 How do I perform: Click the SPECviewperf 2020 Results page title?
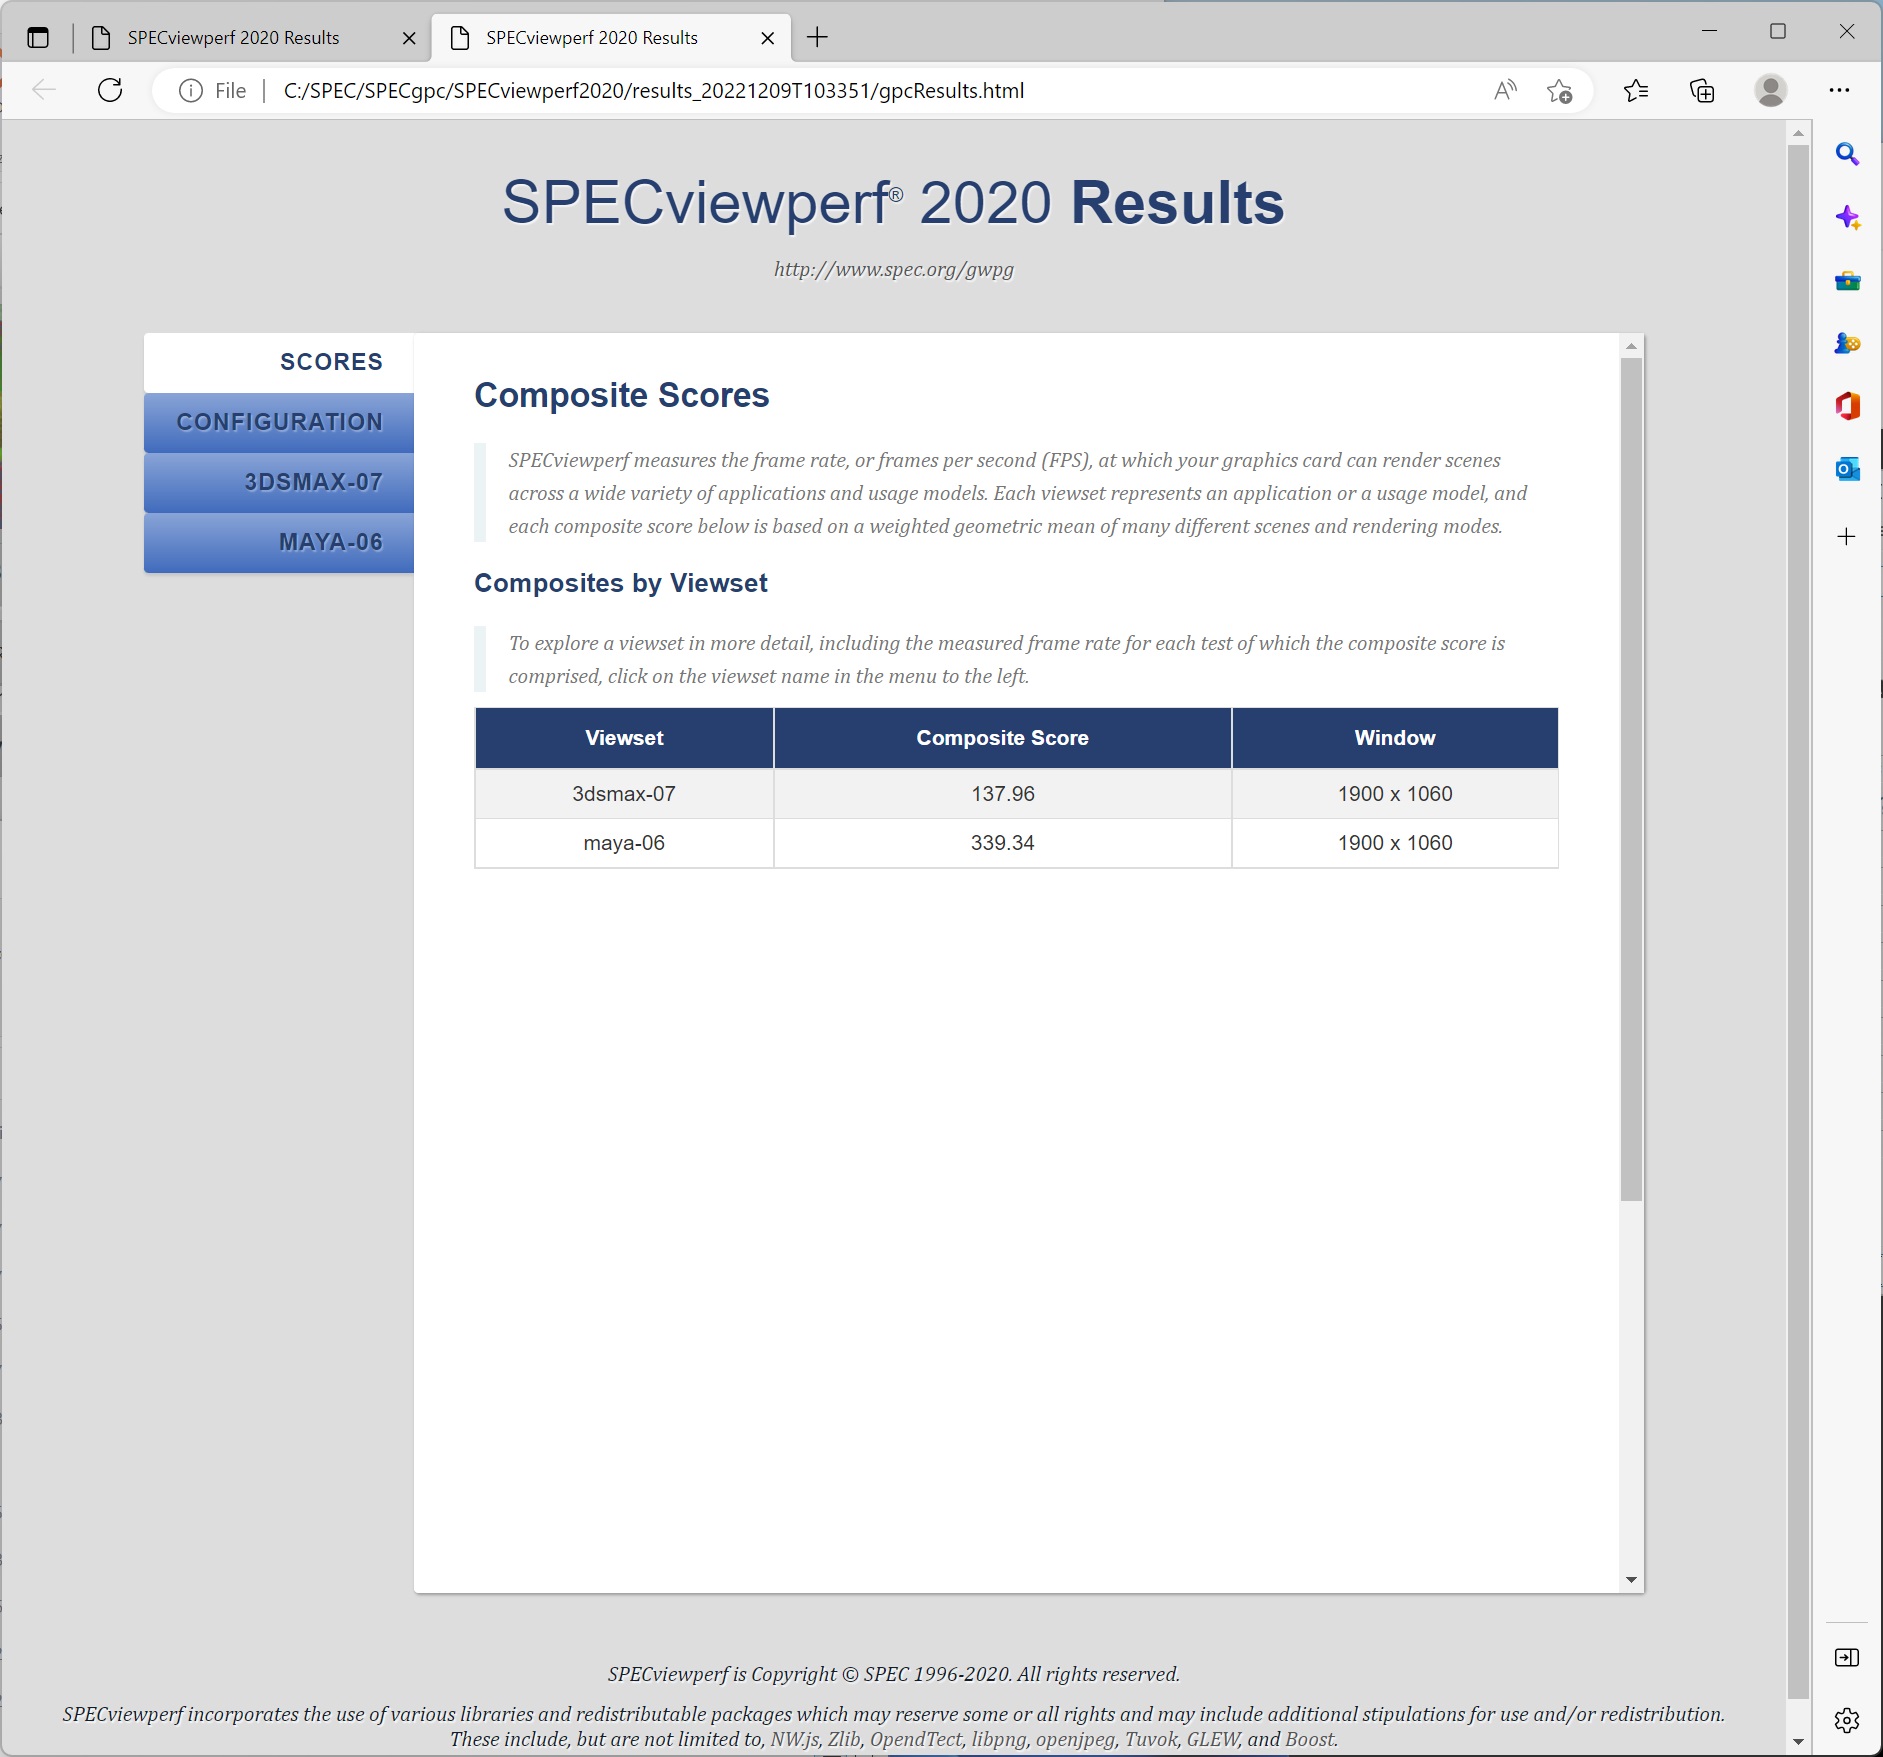tap(893, 203)
